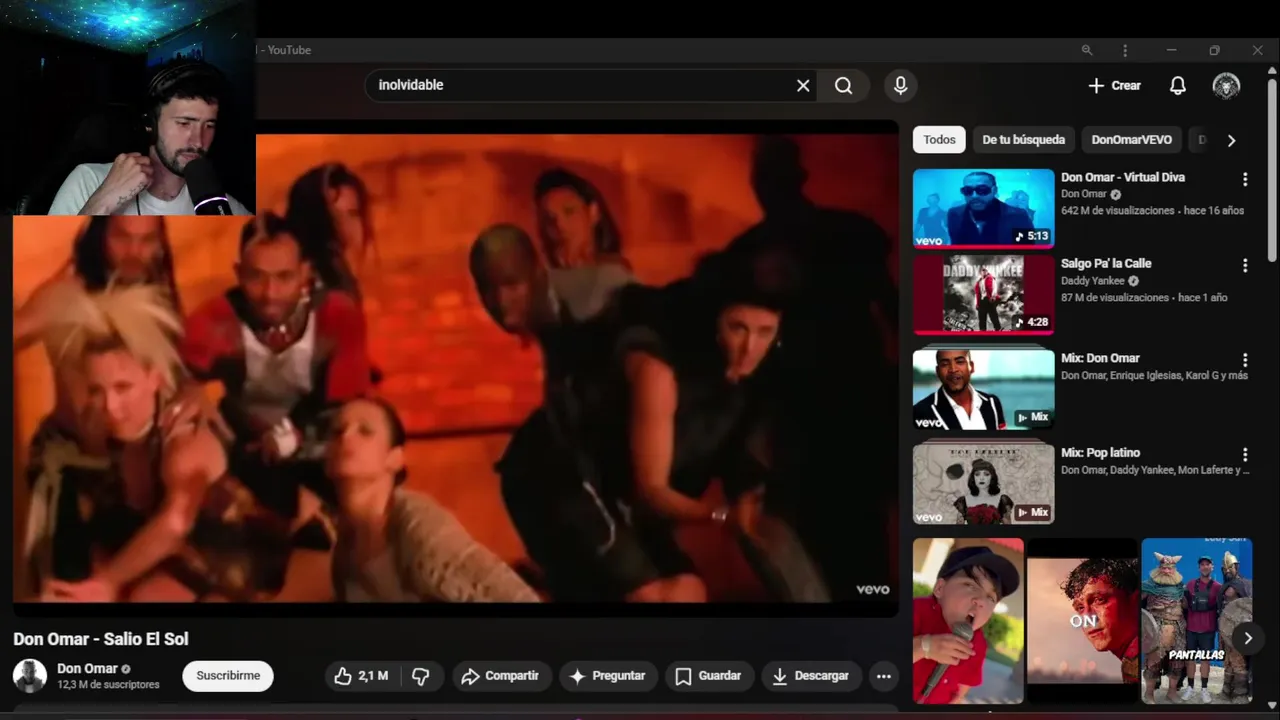Open more actions three-dot menu under video
The image size is (1280, 720).
(884, 677)
